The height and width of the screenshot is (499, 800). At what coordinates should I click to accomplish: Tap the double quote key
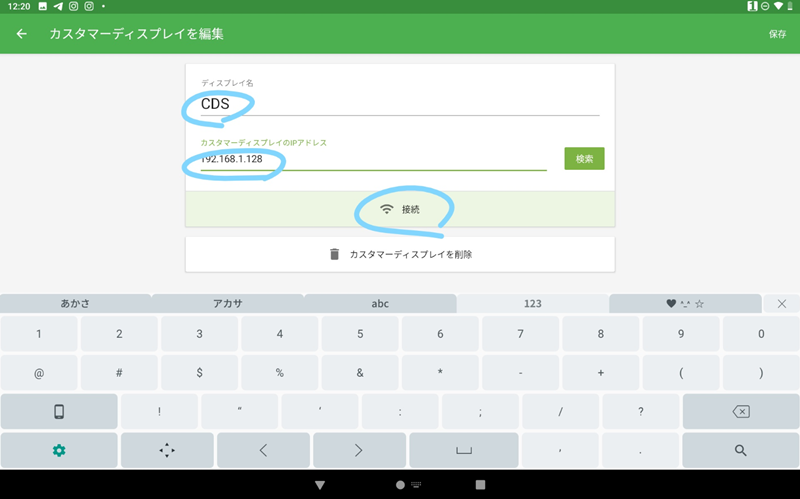[239, 411]
